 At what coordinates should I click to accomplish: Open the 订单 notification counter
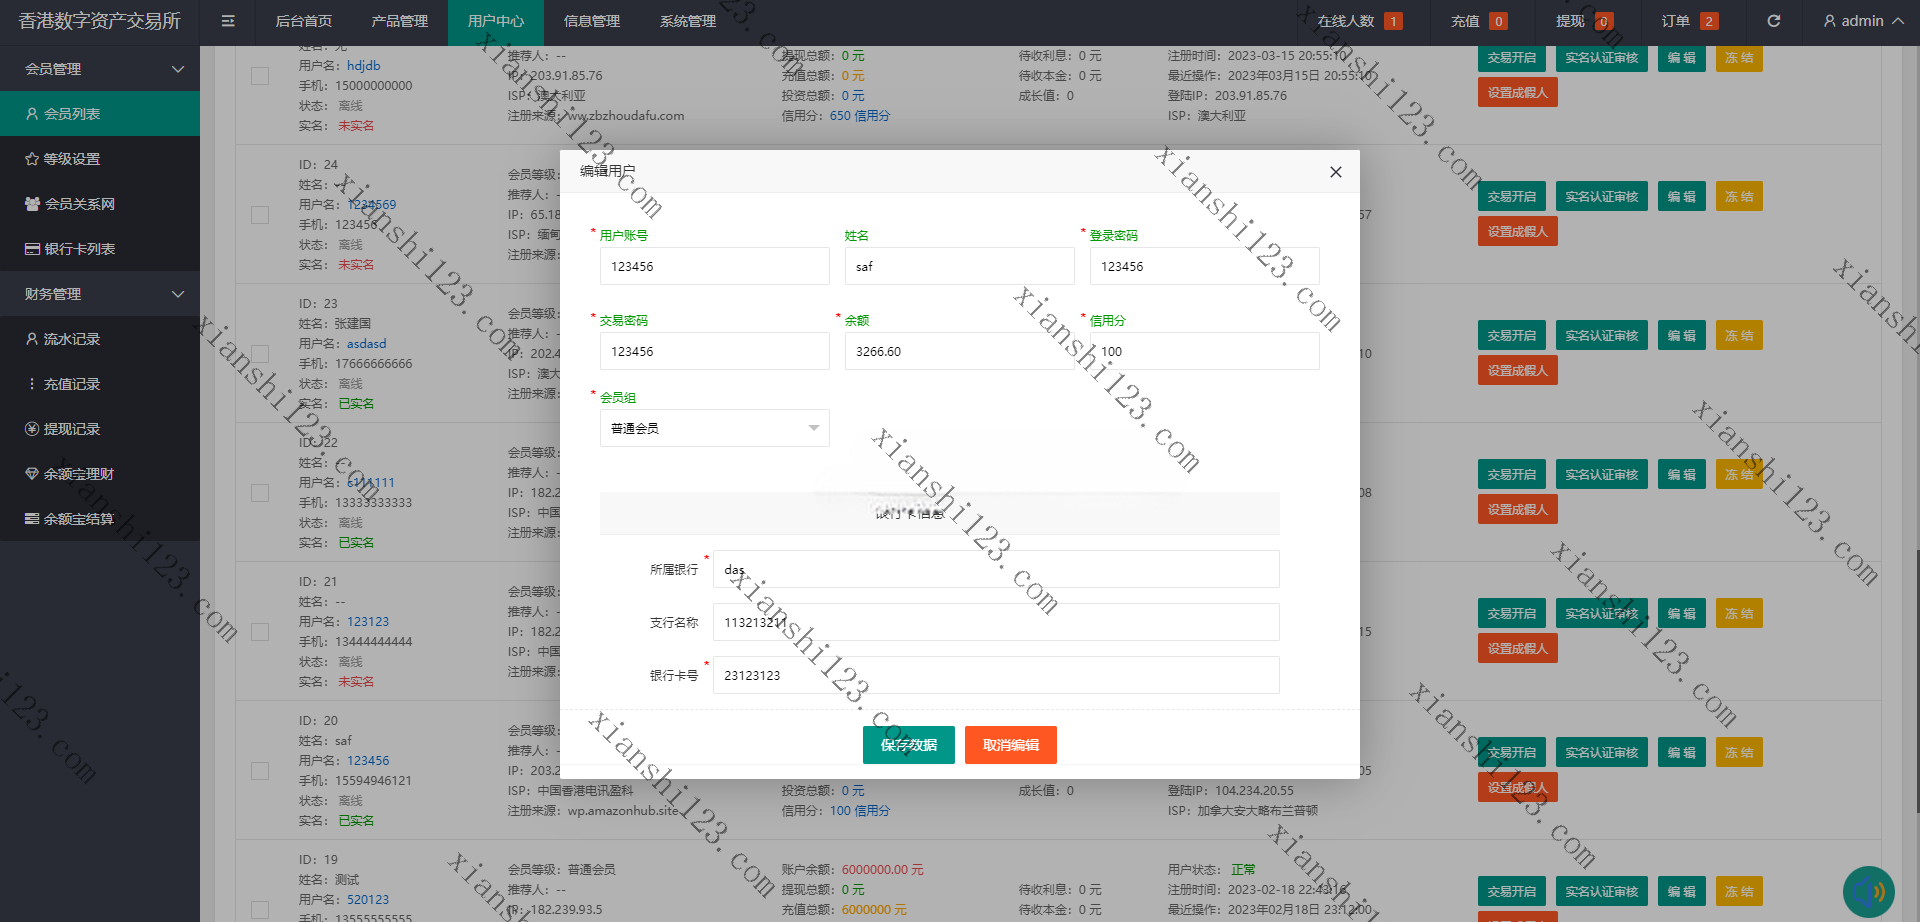pyautogui.click(x=1689, y=21)
